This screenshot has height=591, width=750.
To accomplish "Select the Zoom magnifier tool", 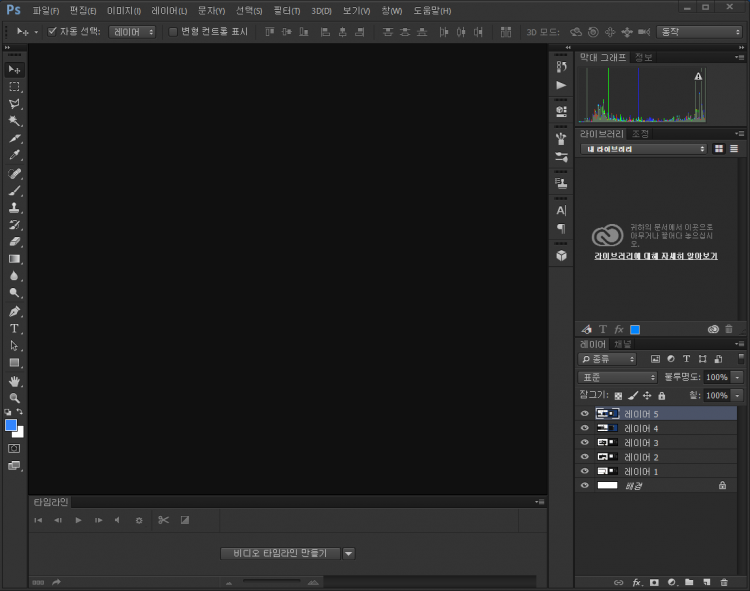I will pos(15,398).
